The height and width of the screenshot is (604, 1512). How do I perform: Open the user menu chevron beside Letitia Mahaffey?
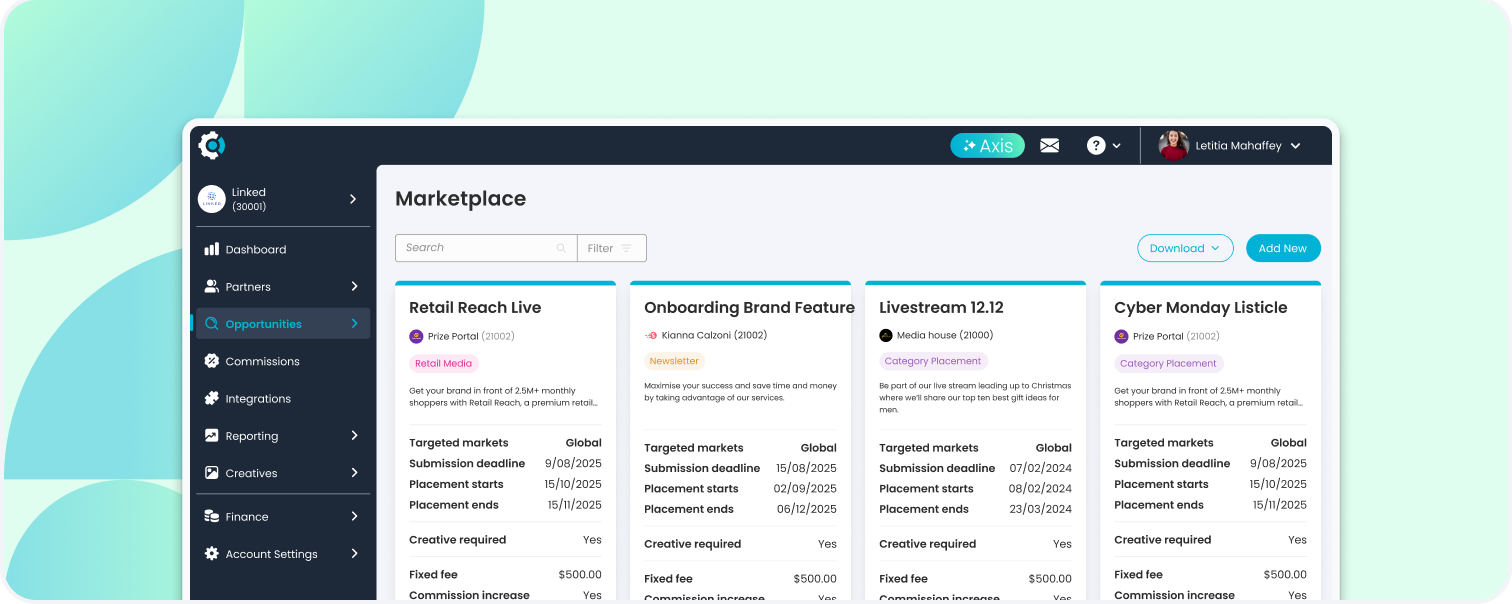point(1296,146)
